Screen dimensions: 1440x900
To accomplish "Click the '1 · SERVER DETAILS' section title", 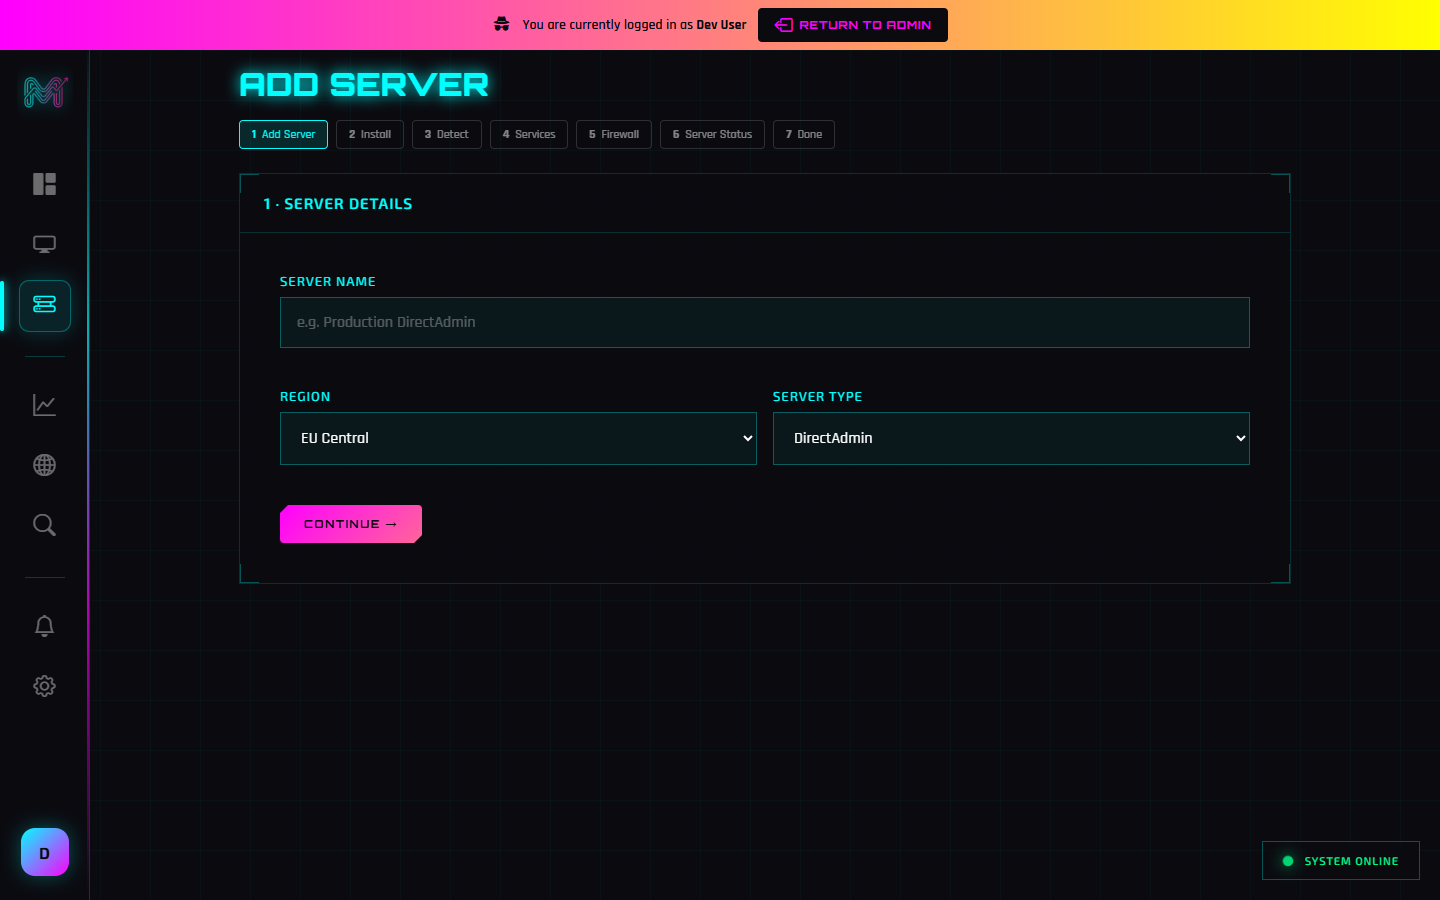I will pos(338,204).
